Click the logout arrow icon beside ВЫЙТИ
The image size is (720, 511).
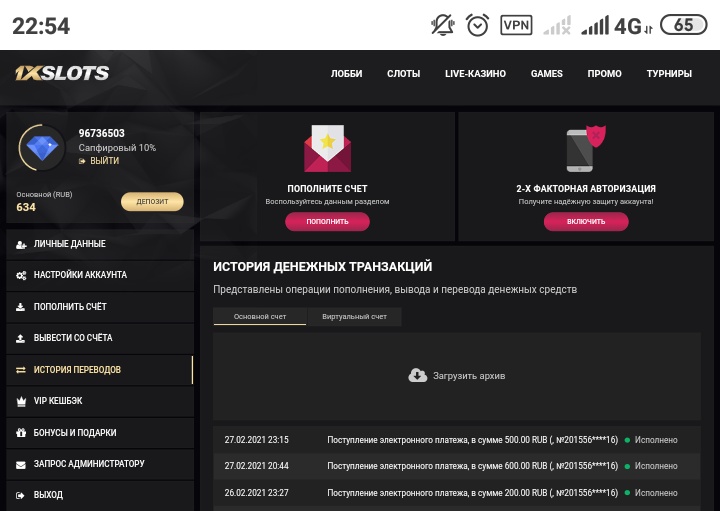coord(82,161)
